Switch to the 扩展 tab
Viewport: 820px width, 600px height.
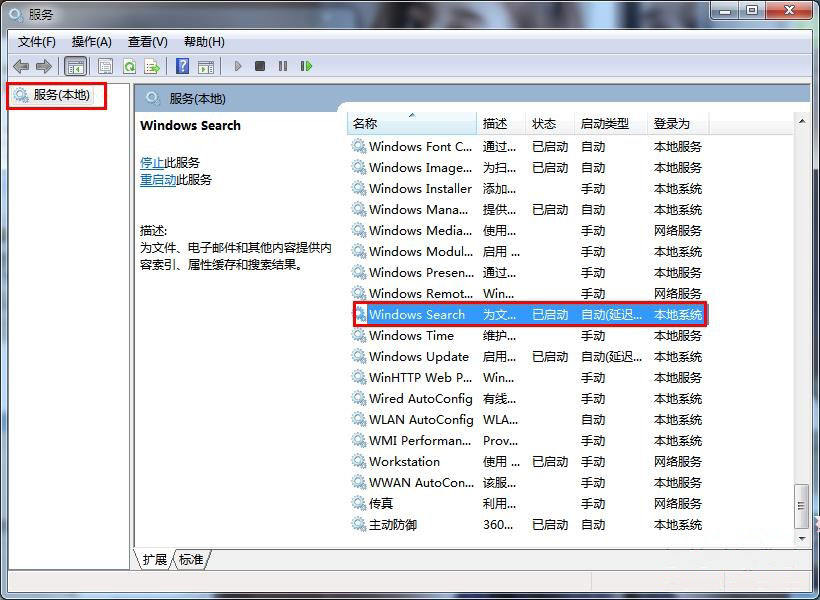[x=154, y=559]
